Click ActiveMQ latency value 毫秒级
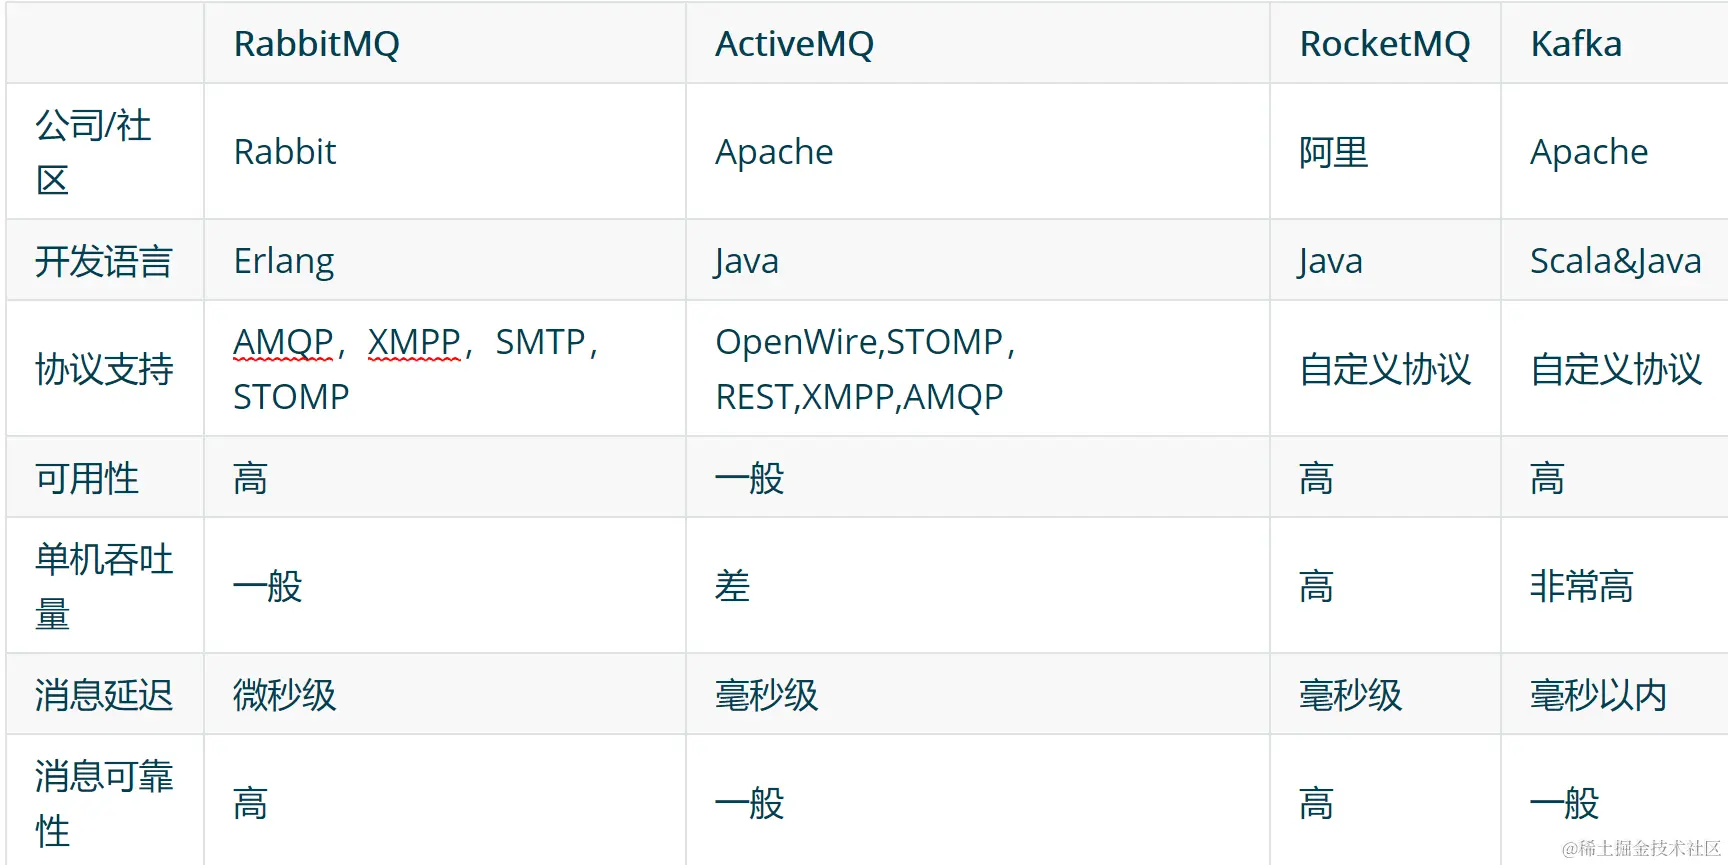This screenshot has width=1728, height=865. pos(767,695)
